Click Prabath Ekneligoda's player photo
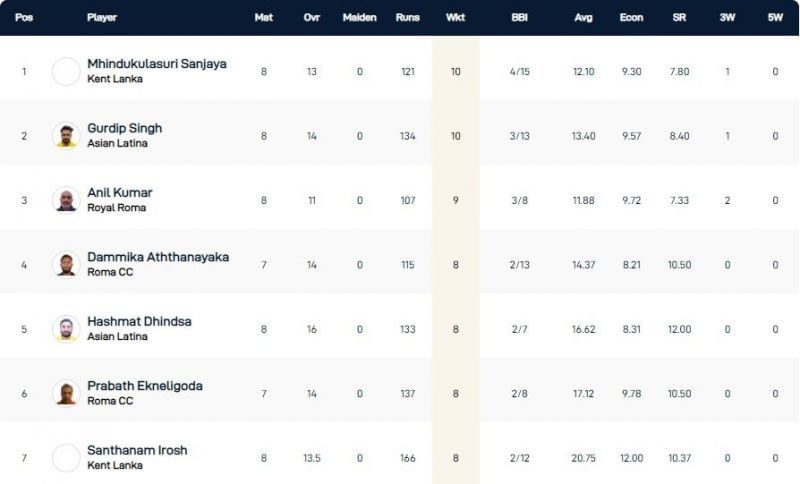 66,393
